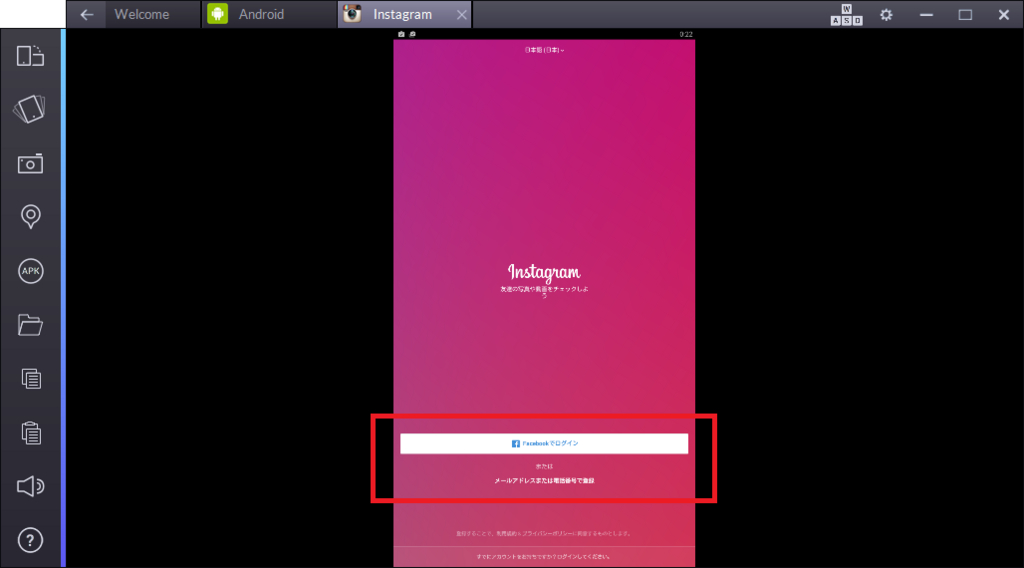Open help via the question mark icon
The width and height of the screenshot is (1024, 568).
(30, 541)
